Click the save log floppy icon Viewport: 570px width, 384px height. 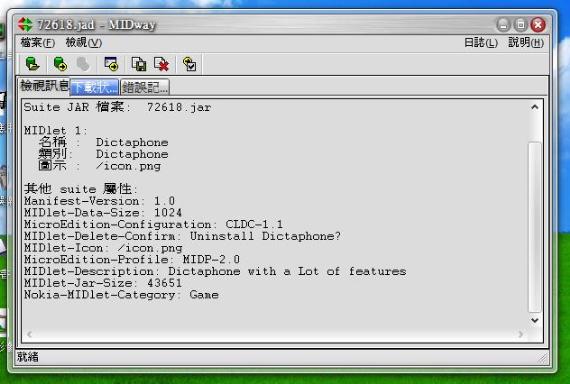coord(139,64)
